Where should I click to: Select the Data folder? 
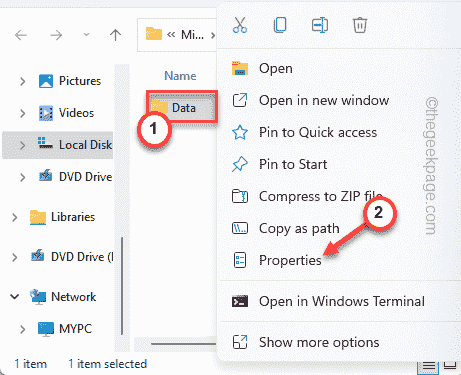182,107
